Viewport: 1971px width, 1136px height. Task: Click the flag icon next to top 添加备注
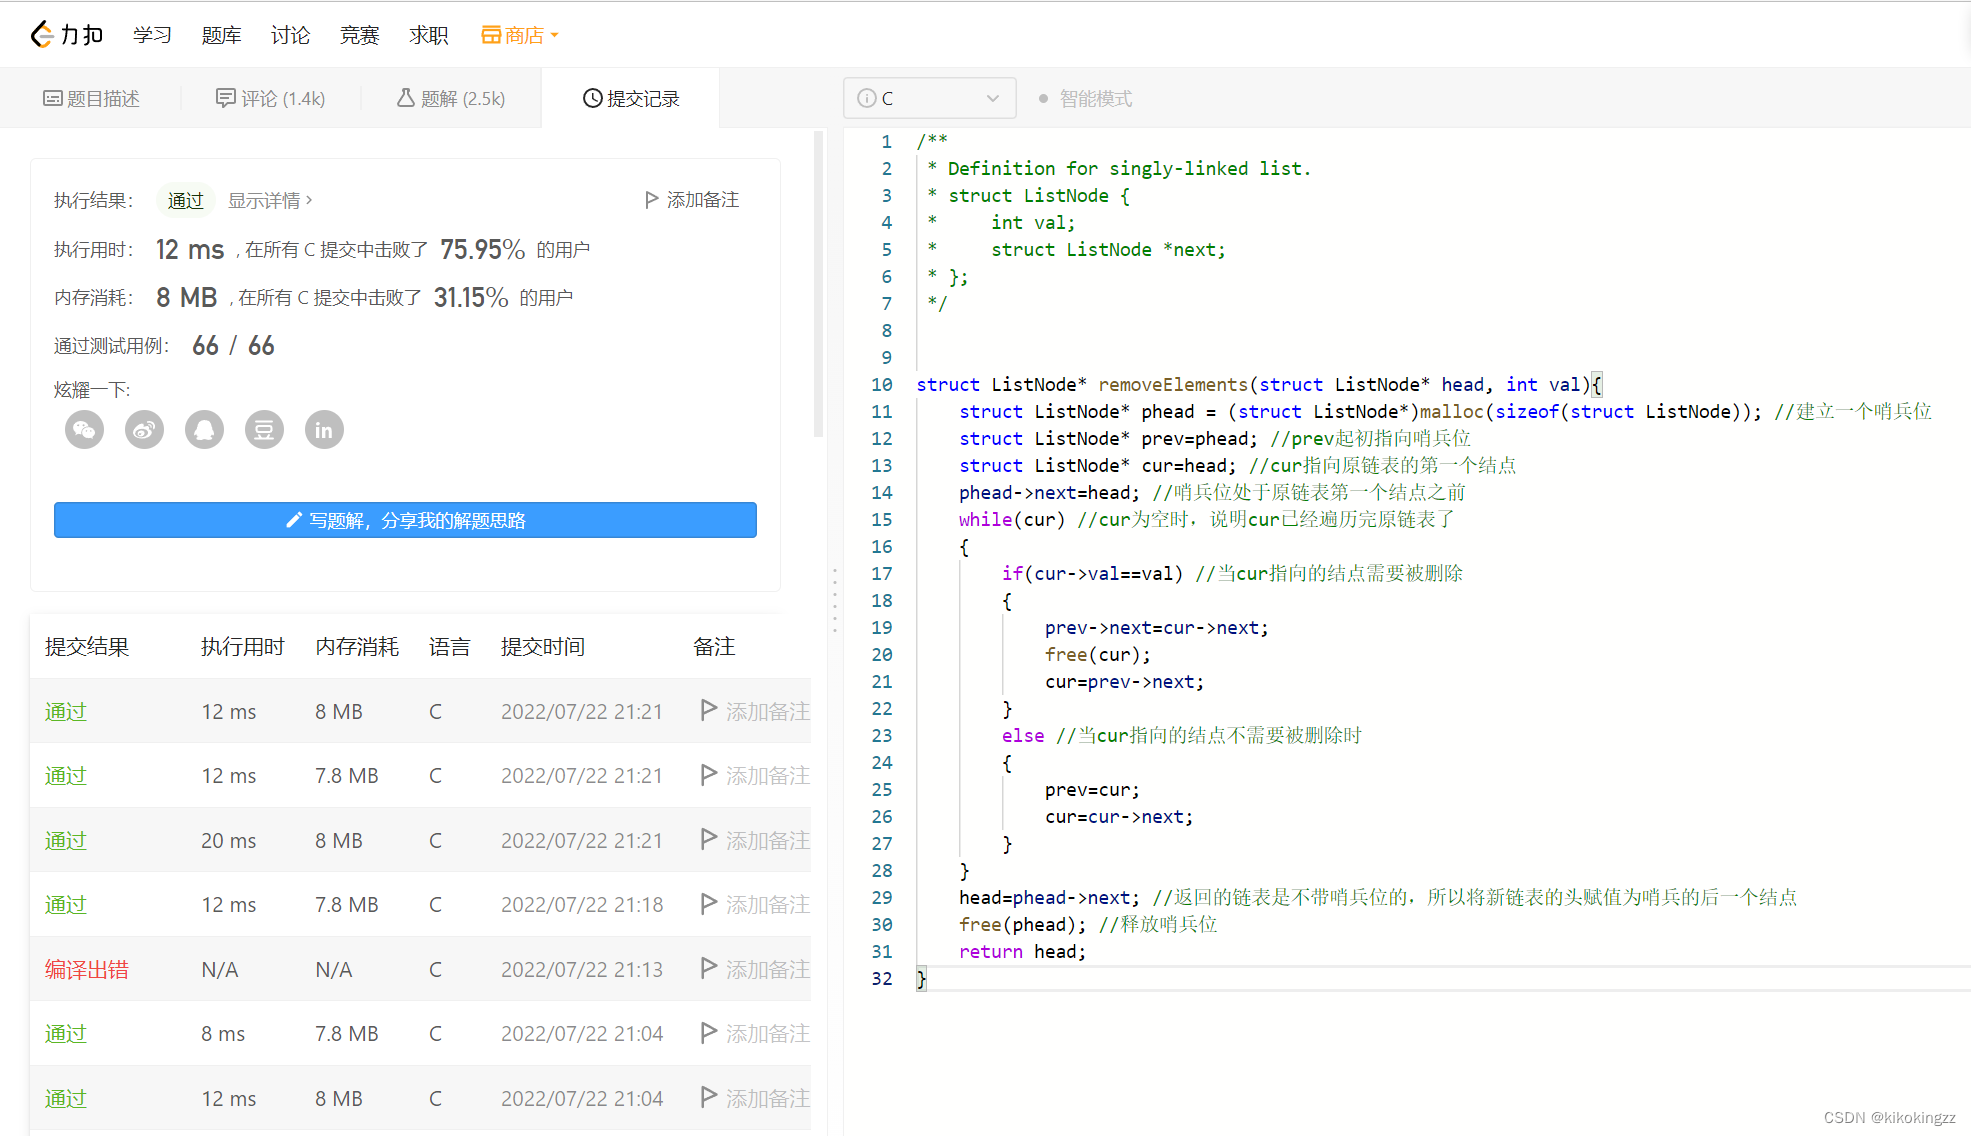(651, 199)
